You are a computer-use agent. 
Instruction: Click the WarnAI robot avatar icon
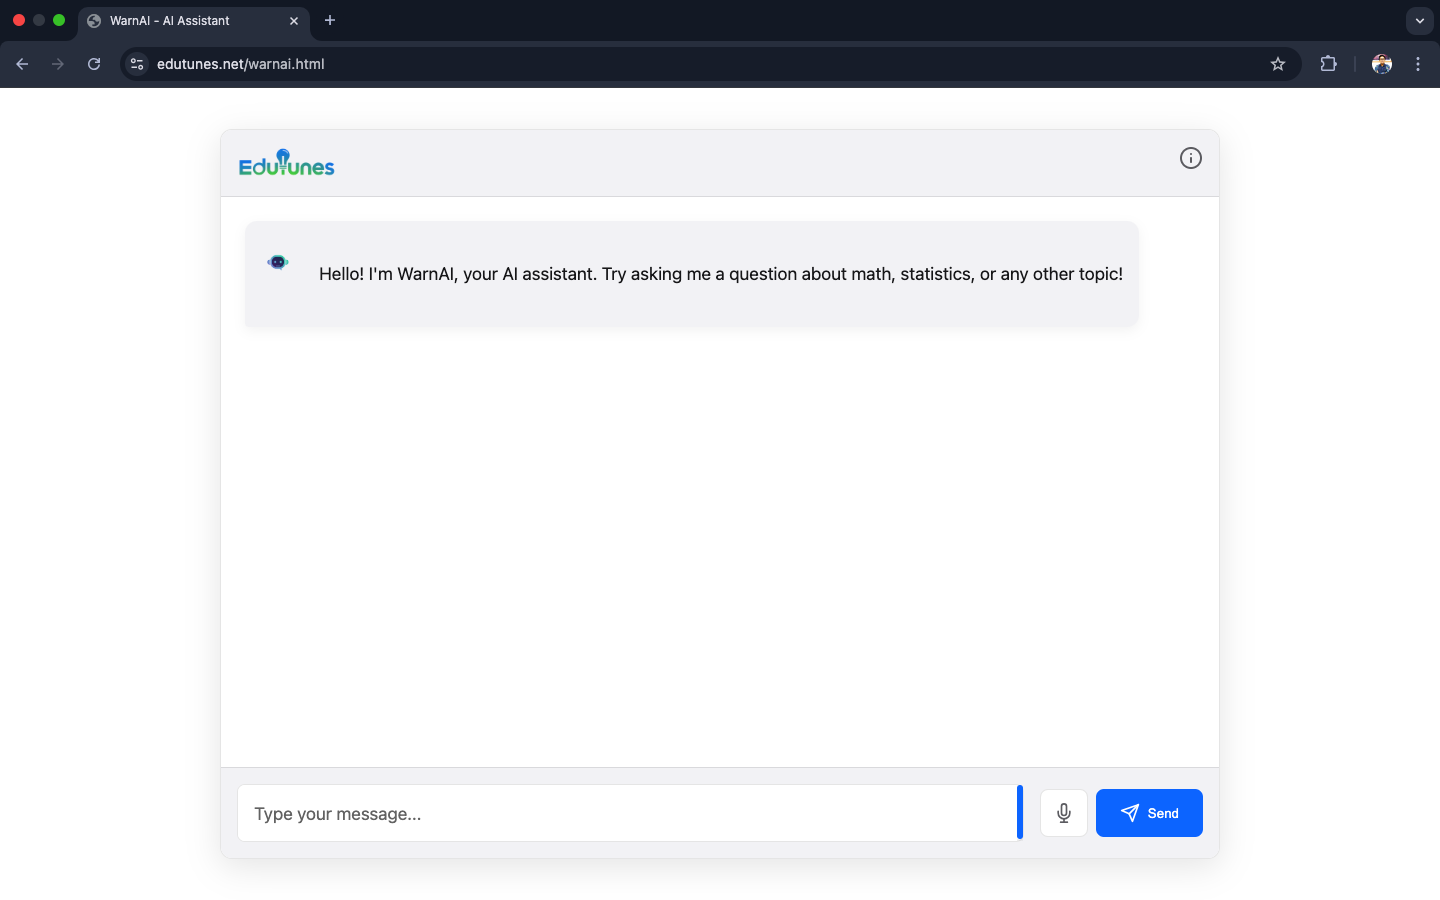[278, 262]
